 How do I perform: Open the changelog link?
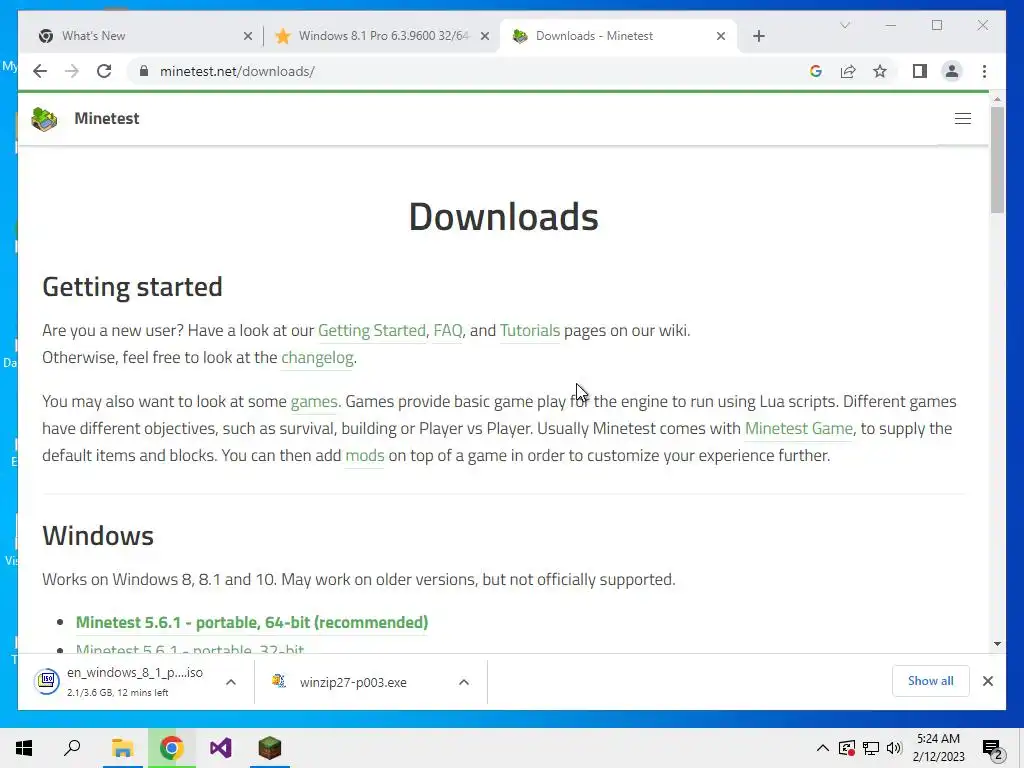click(x=317, y=357)
